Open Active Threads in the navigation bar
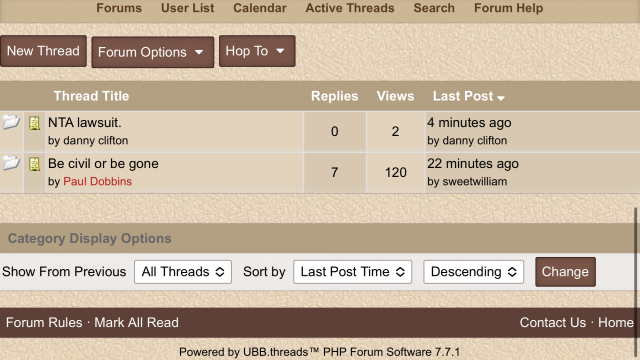Image resolution: width=640 pixels, height=360 pixels. [350, 8]
